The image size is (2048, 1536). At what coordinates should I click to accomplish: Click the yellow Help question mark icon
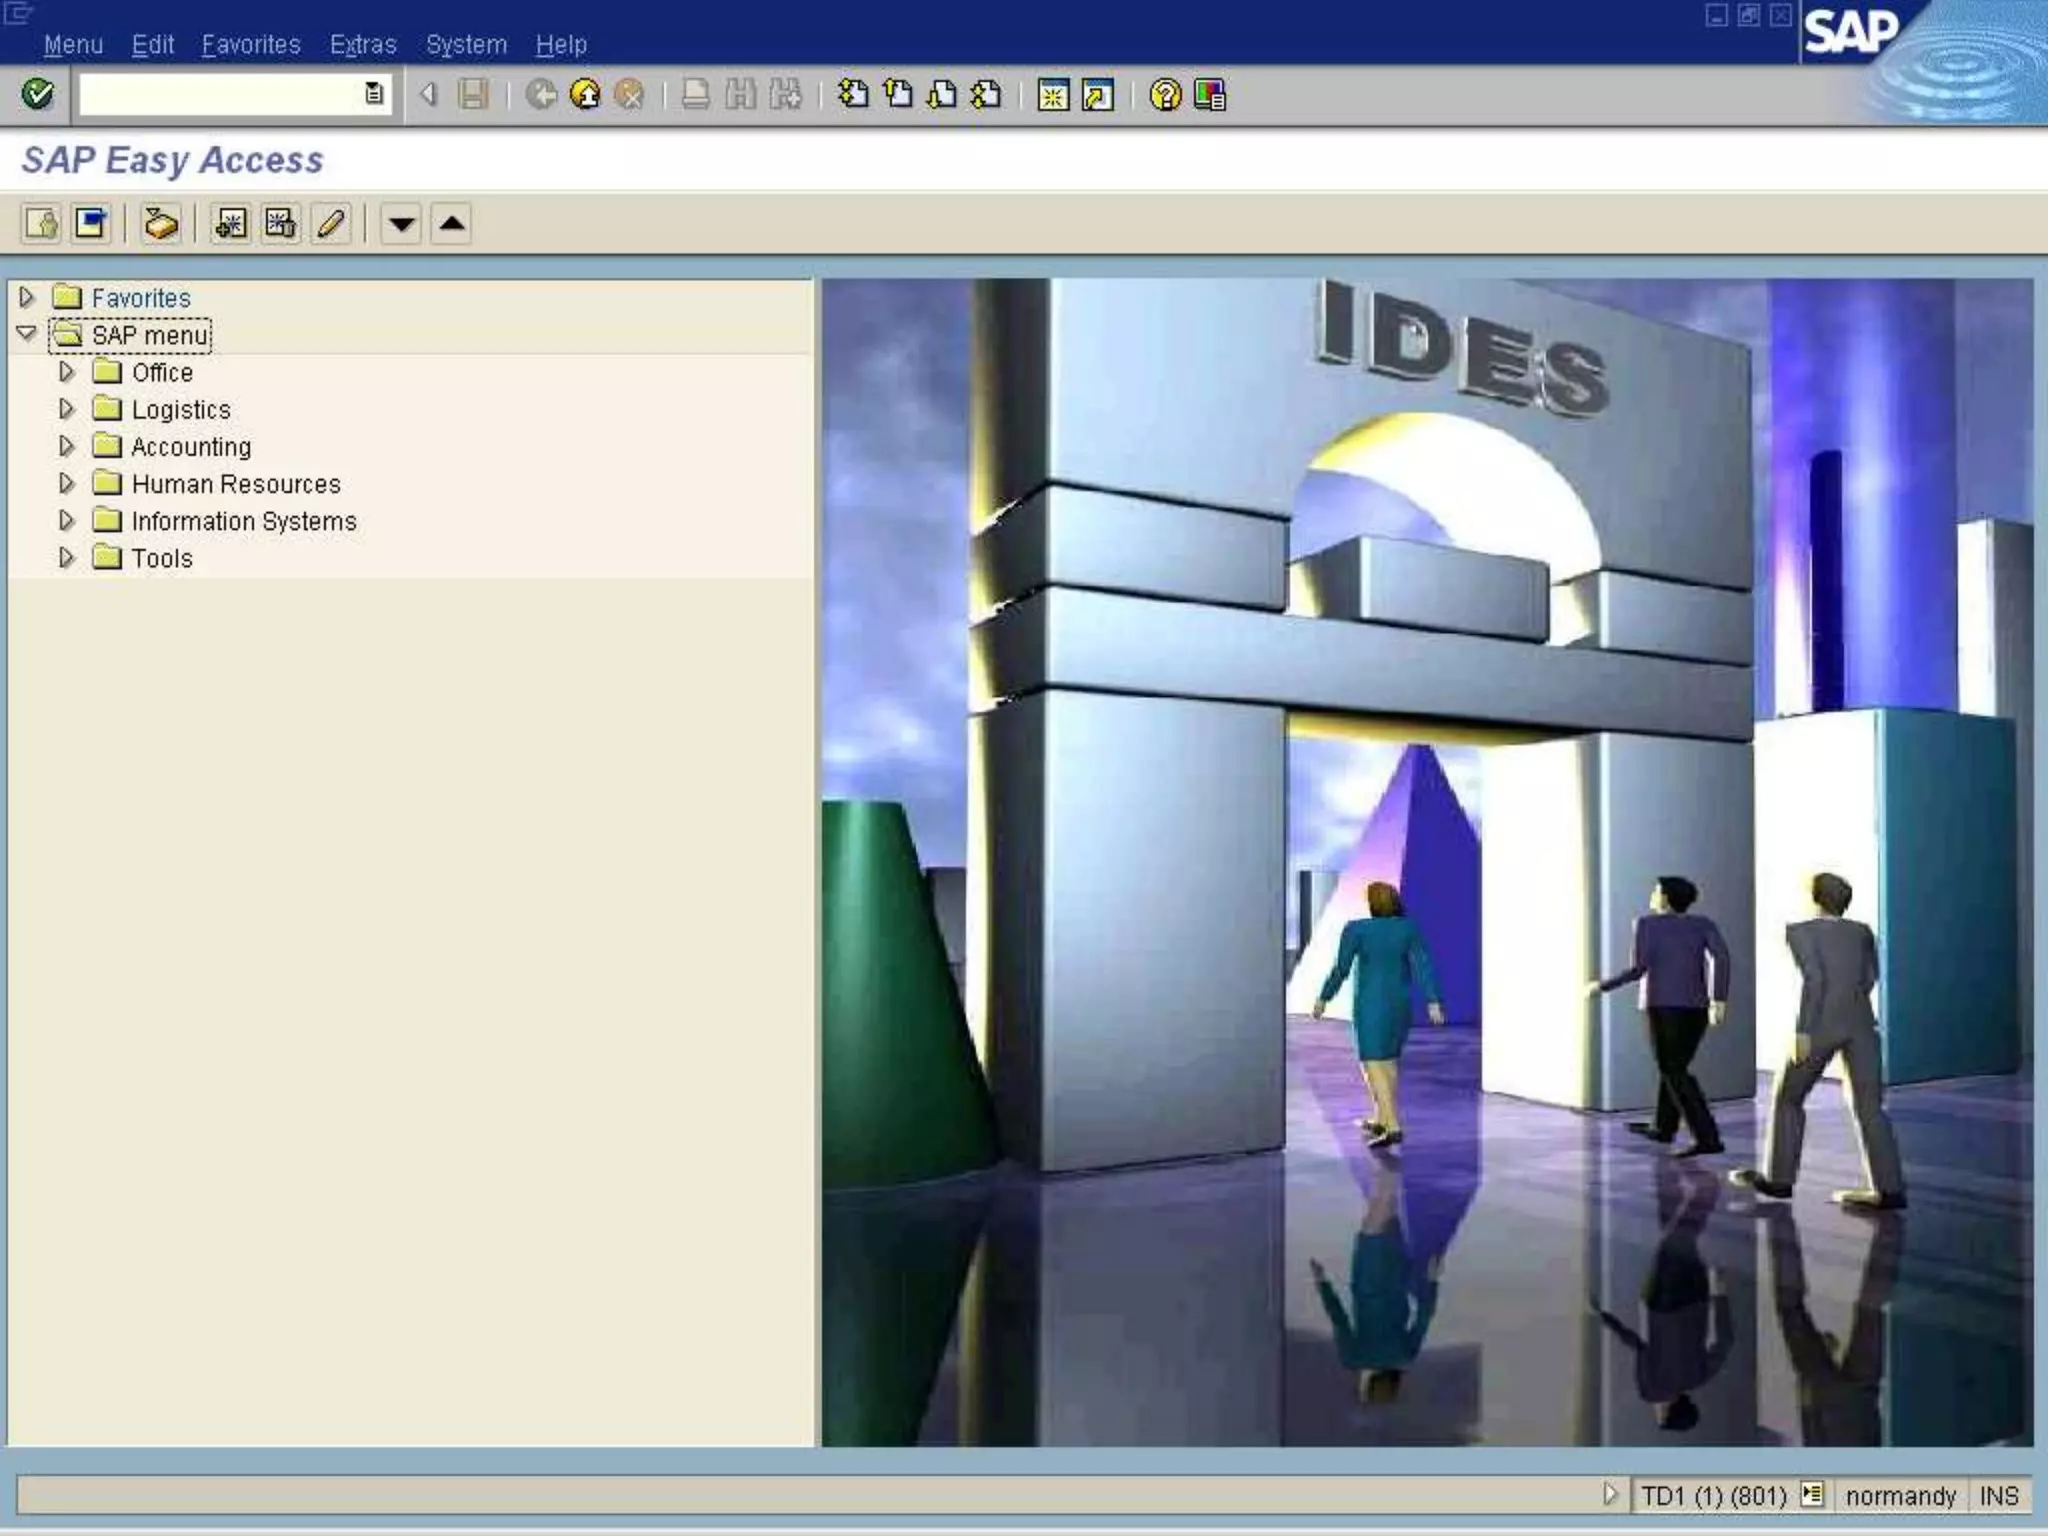(x=1165, y=95)
